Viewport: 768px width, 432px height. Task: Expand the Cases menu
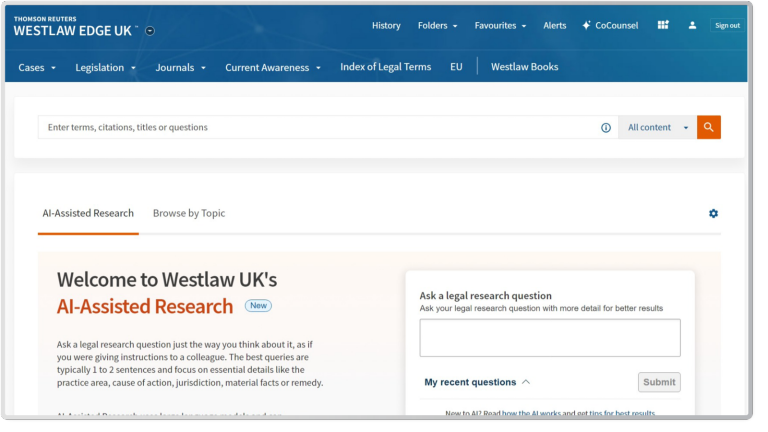38,68
